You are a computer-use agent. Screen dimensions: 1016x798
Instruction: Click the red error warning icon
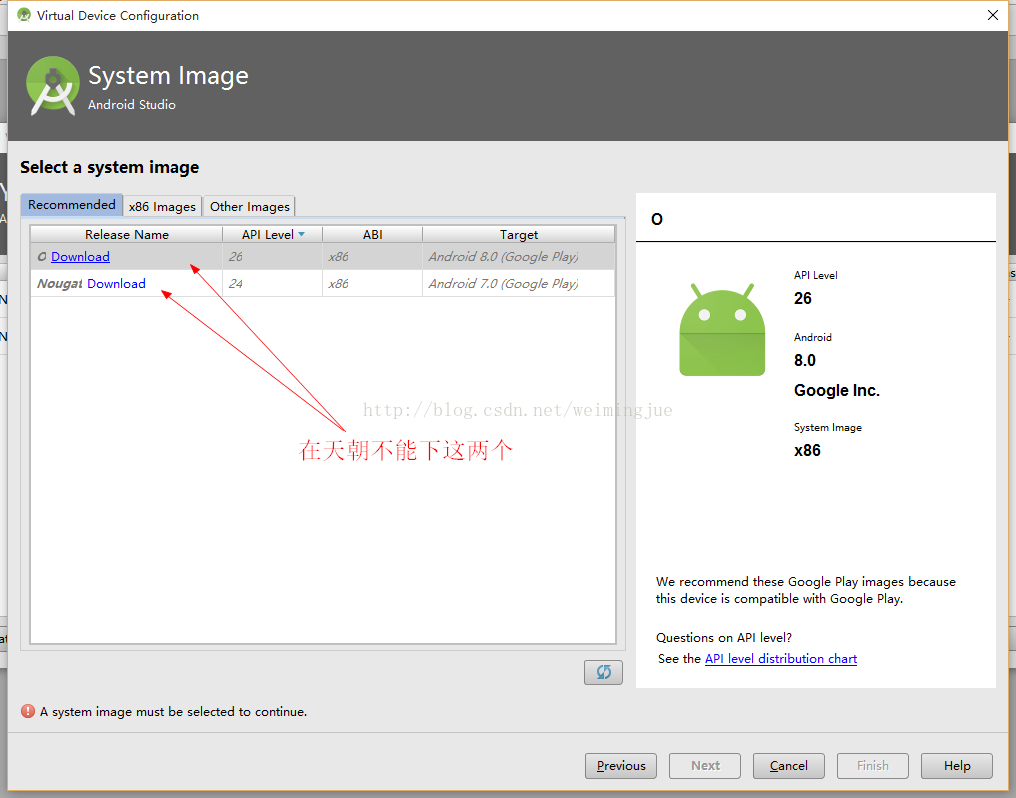coord(28,711)
